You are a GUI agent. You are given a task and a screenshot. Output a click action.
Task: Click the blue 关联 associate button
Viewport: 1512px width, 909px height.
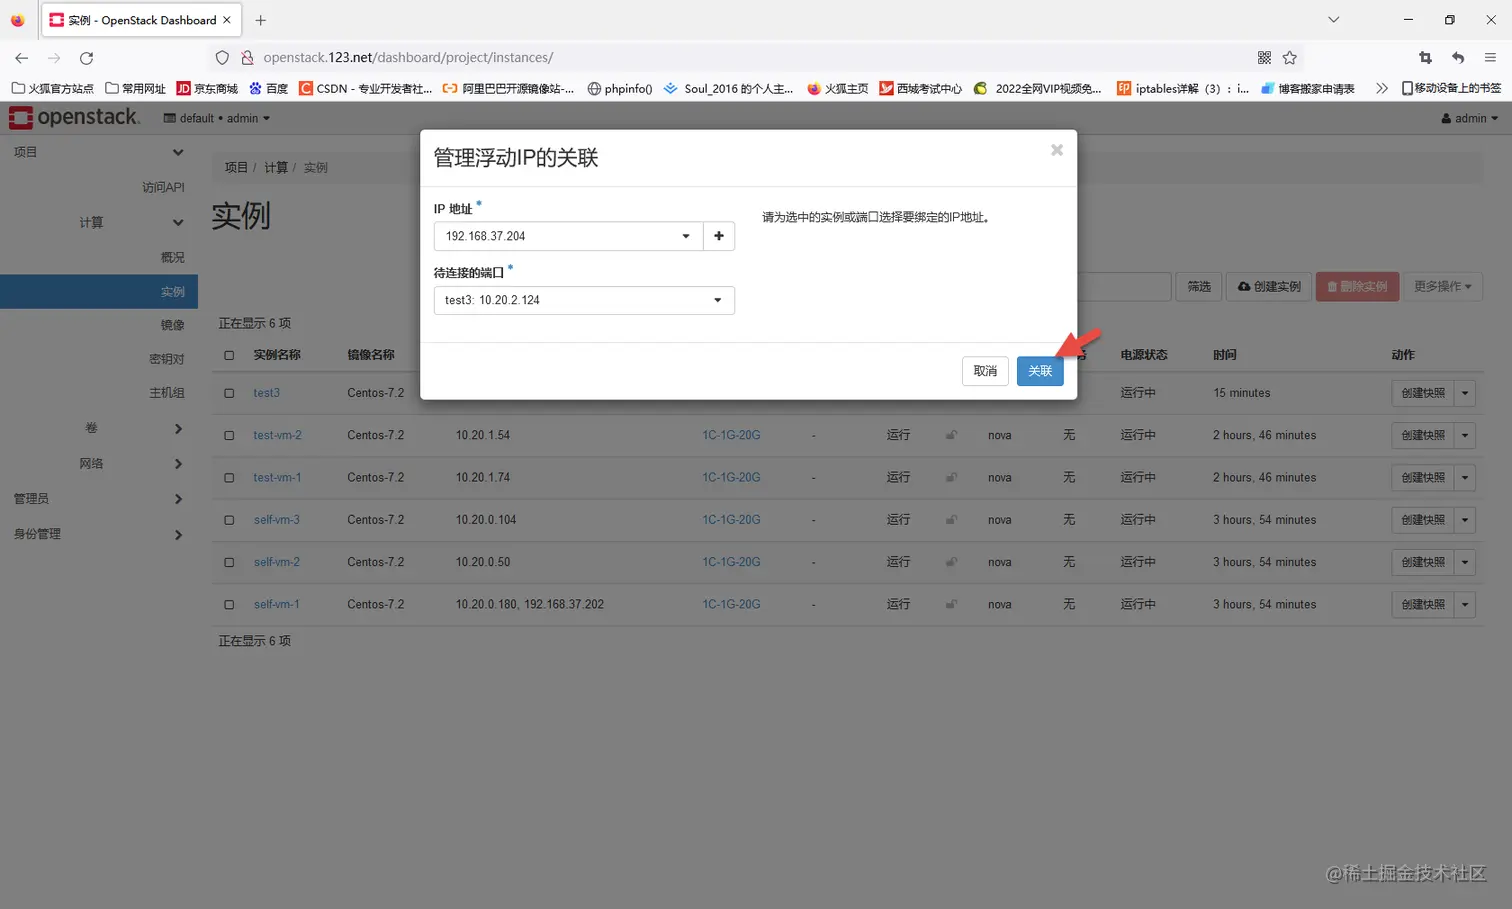[1040, 371]
